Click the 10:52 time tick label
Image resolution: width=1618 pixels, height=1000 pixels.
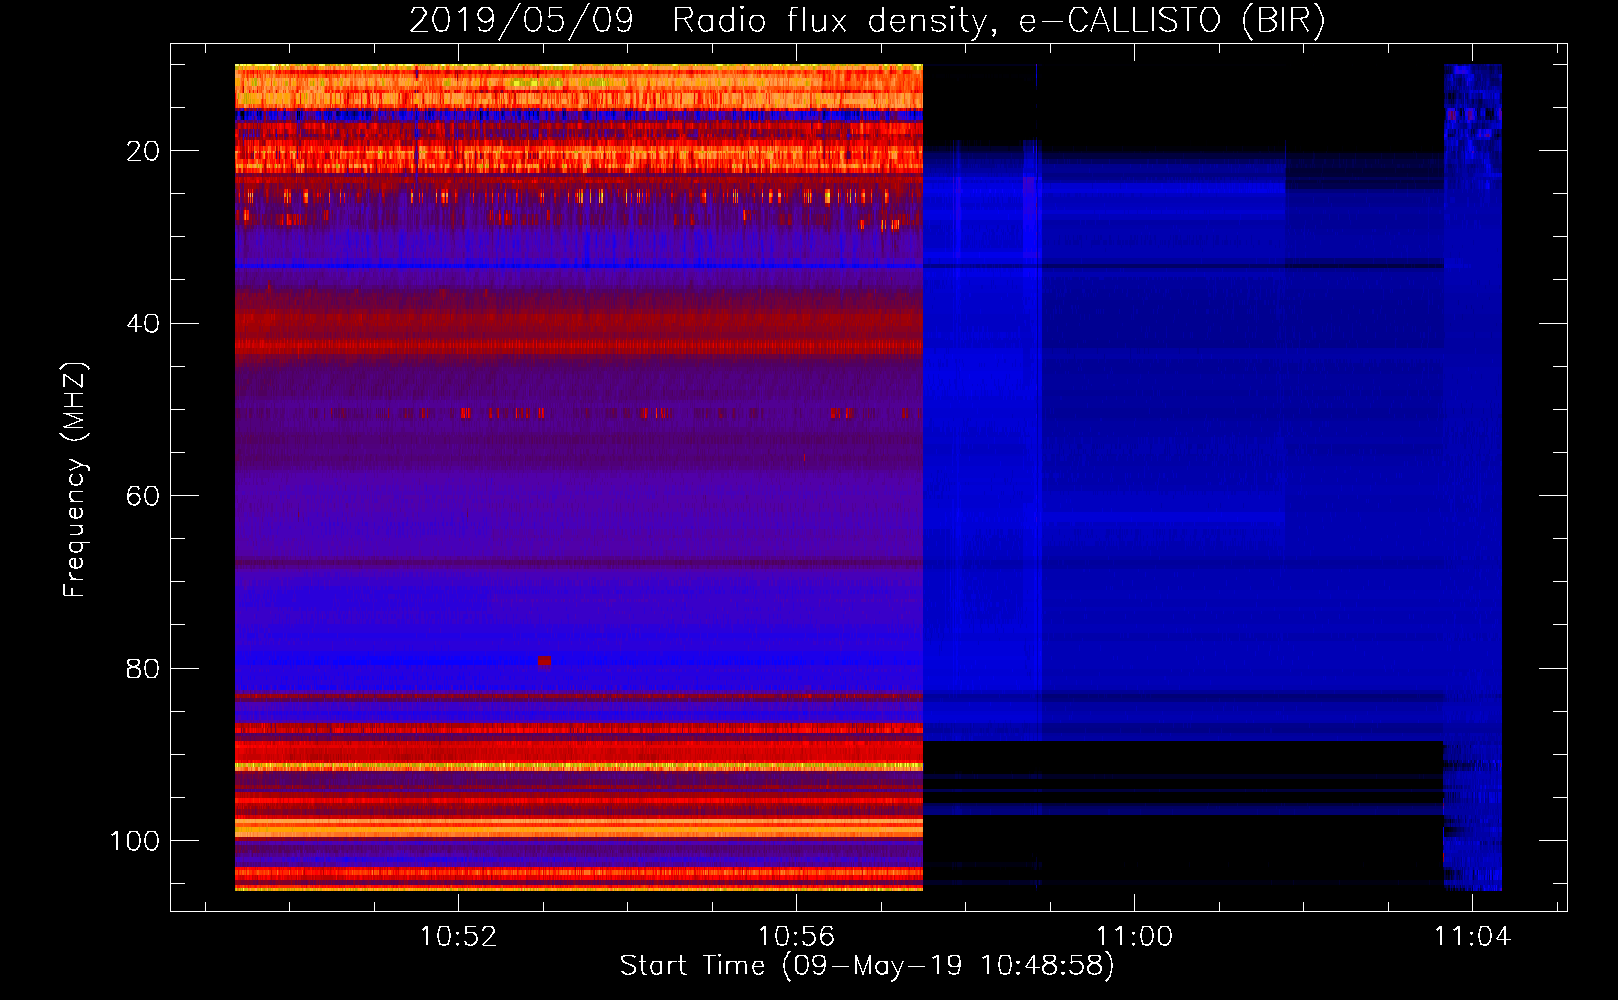tap(458, 936)
